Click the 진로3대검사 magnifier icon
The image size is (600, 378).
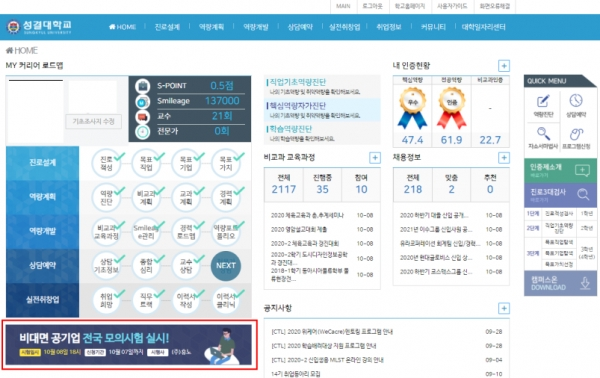click(x=583, y=194)
